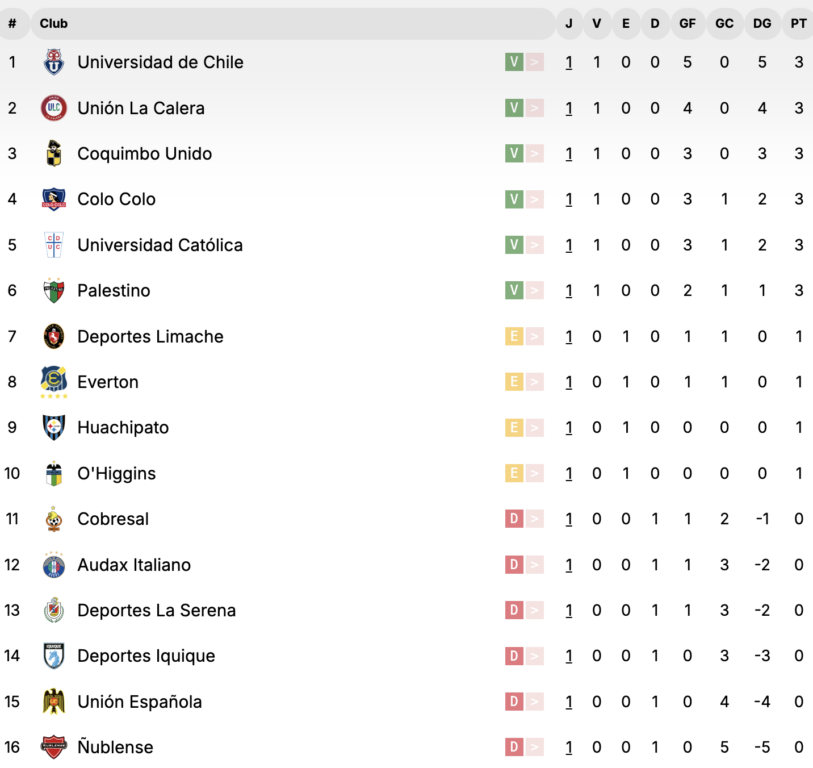Click the PT column header

click(798, 23)
